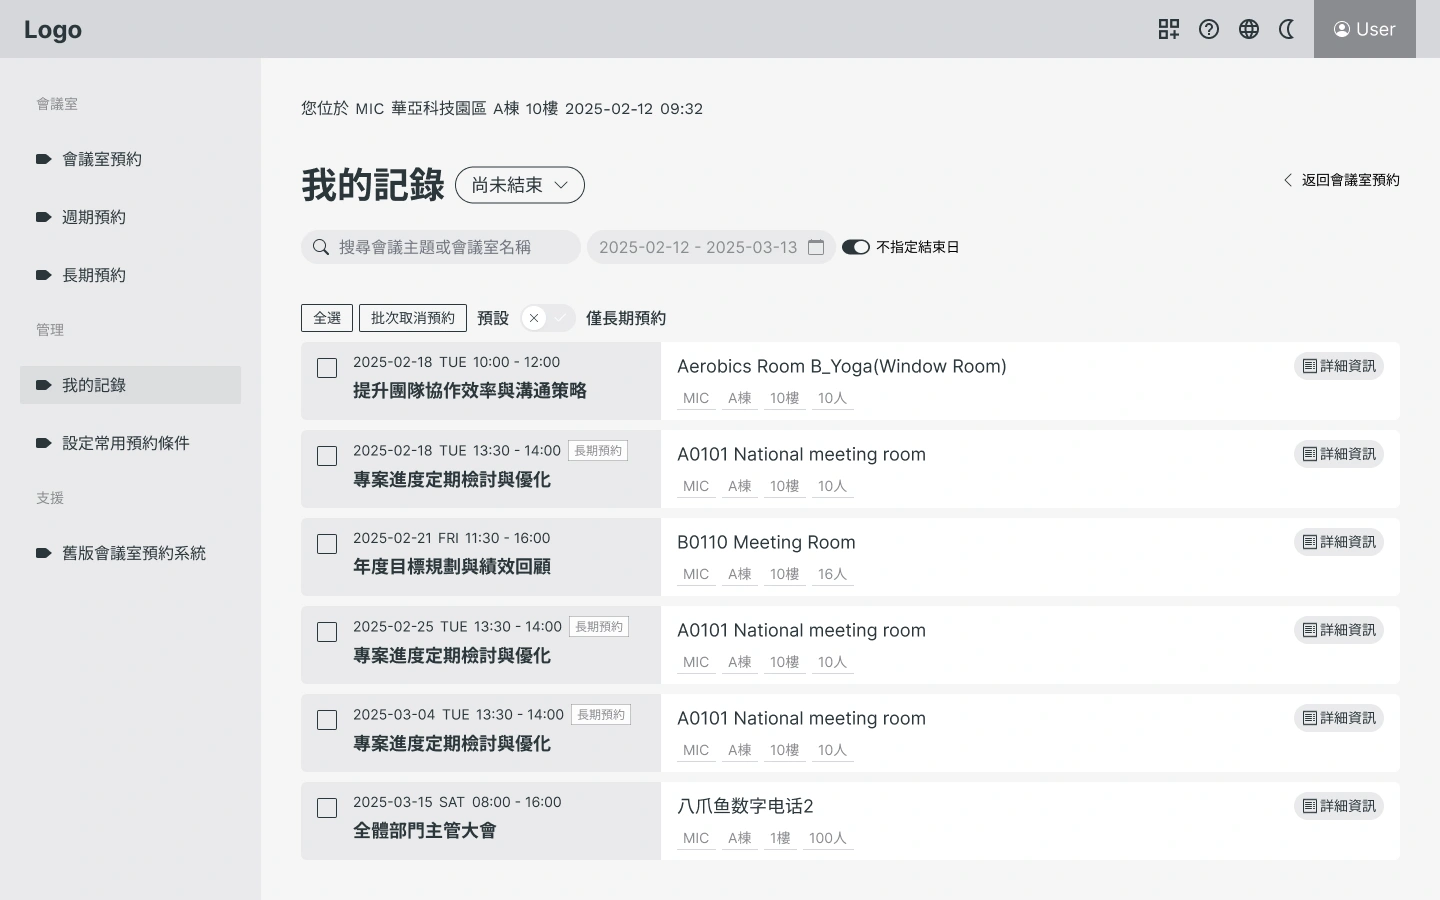
Task: Go to 設定常用預約條件 in sidebar
Action: click(x=126, y=443)
